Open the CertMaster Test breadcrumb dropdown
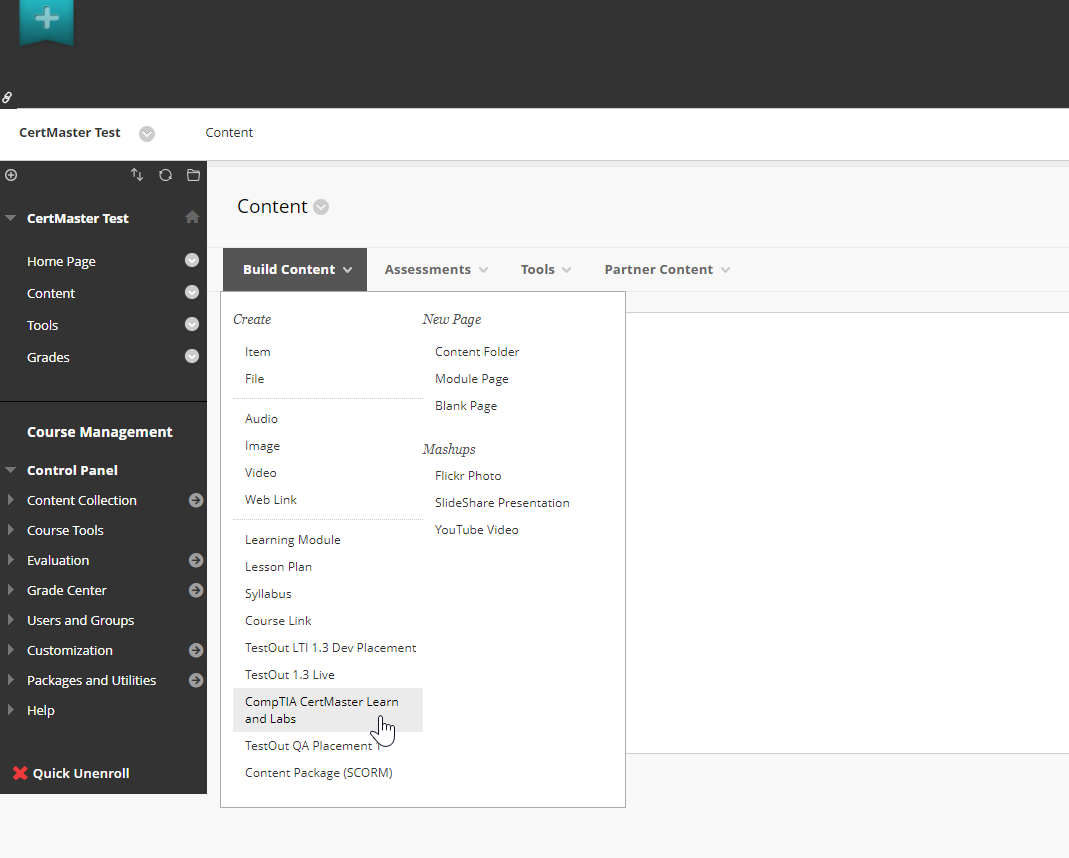 tap(147, 133)
